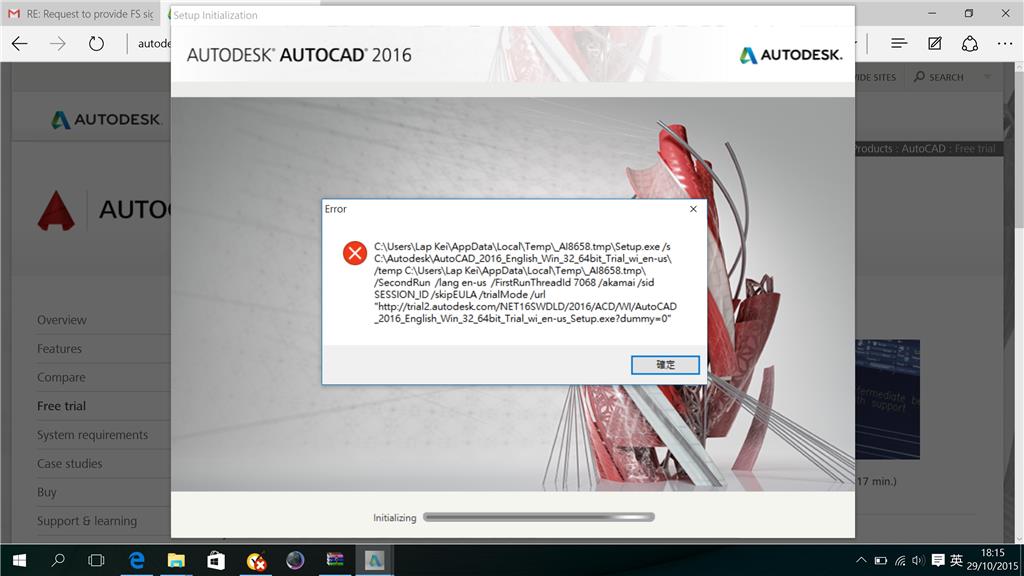This screenshot has width=1024, height=576.
Task: Expand the dropdown arrow beside SEARCH
Action: click(x=987, y=77)
